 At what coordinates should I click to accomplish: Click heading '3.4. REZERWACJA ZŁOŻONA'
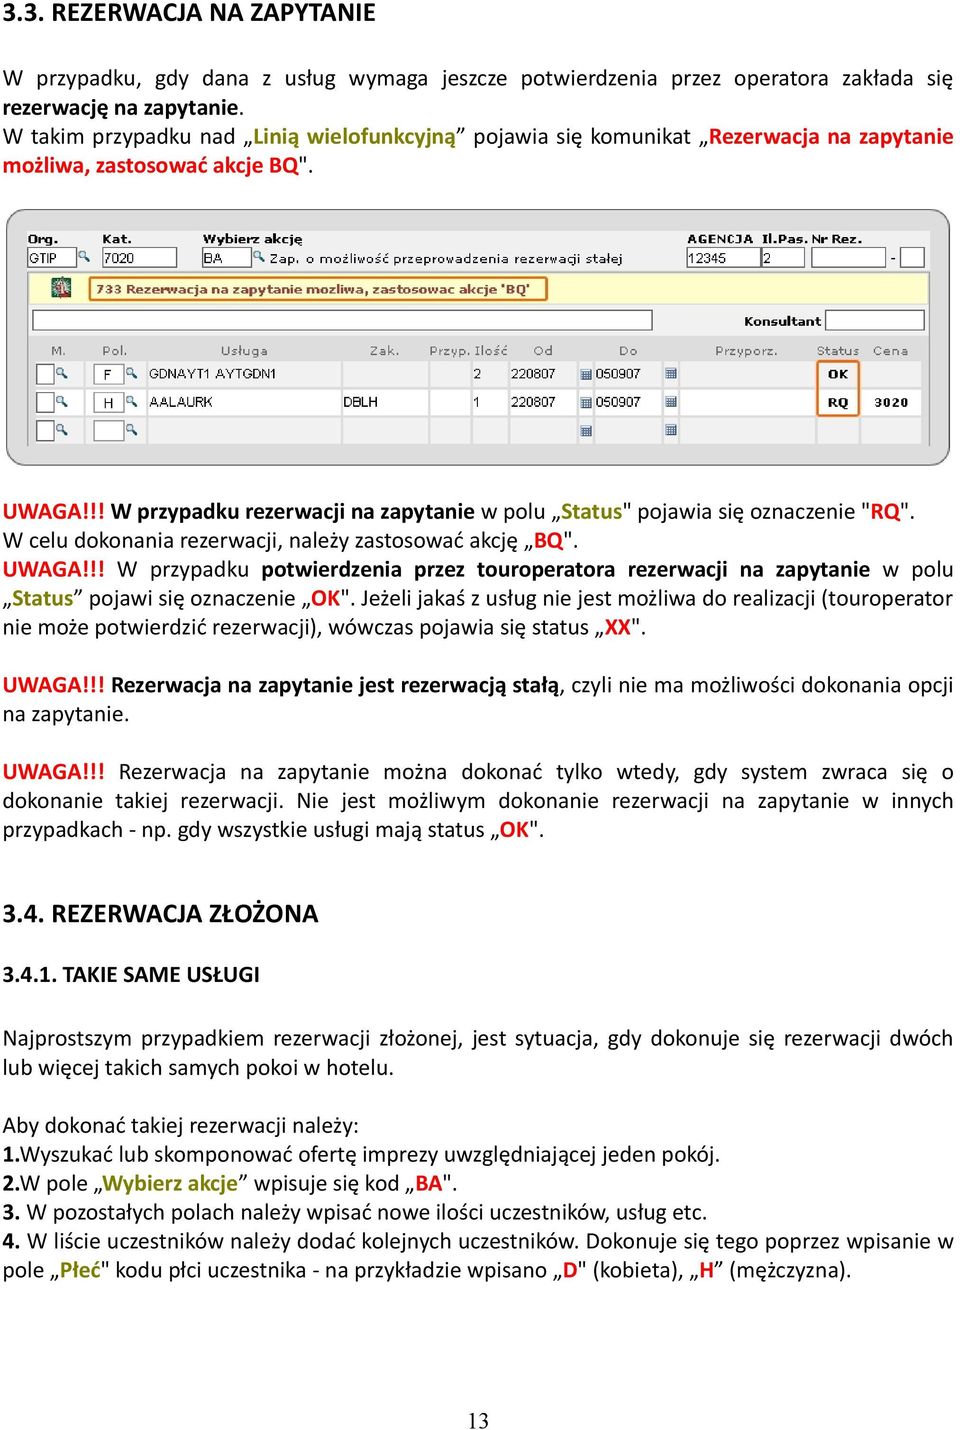(160, 913)
